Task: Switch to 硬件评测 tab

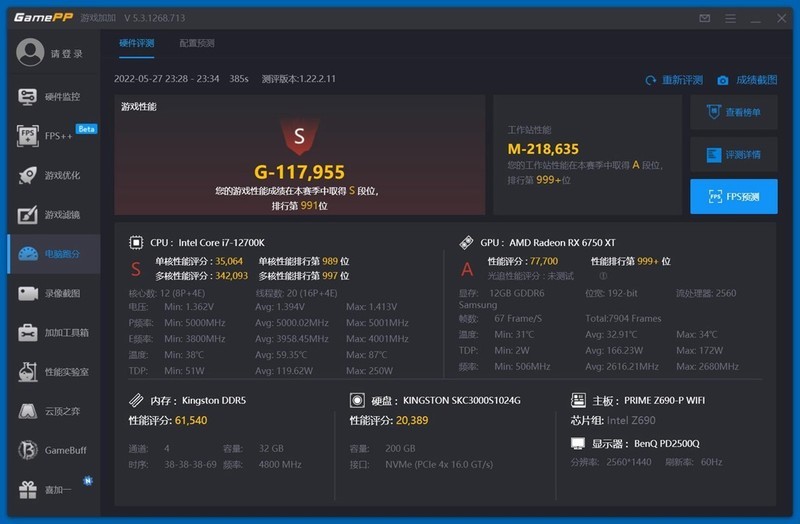Action: [x=137, y=43]
